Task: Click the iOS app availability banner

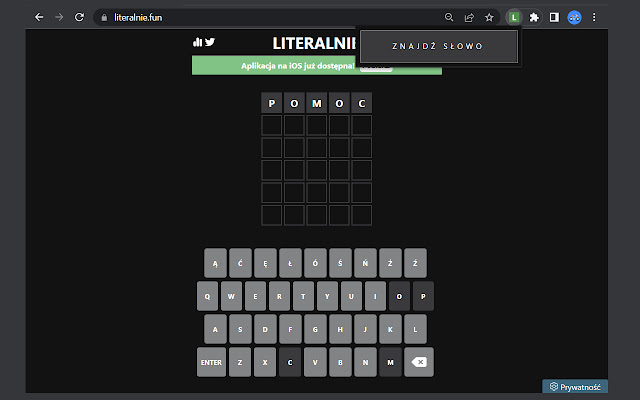Action: point(317,65)
